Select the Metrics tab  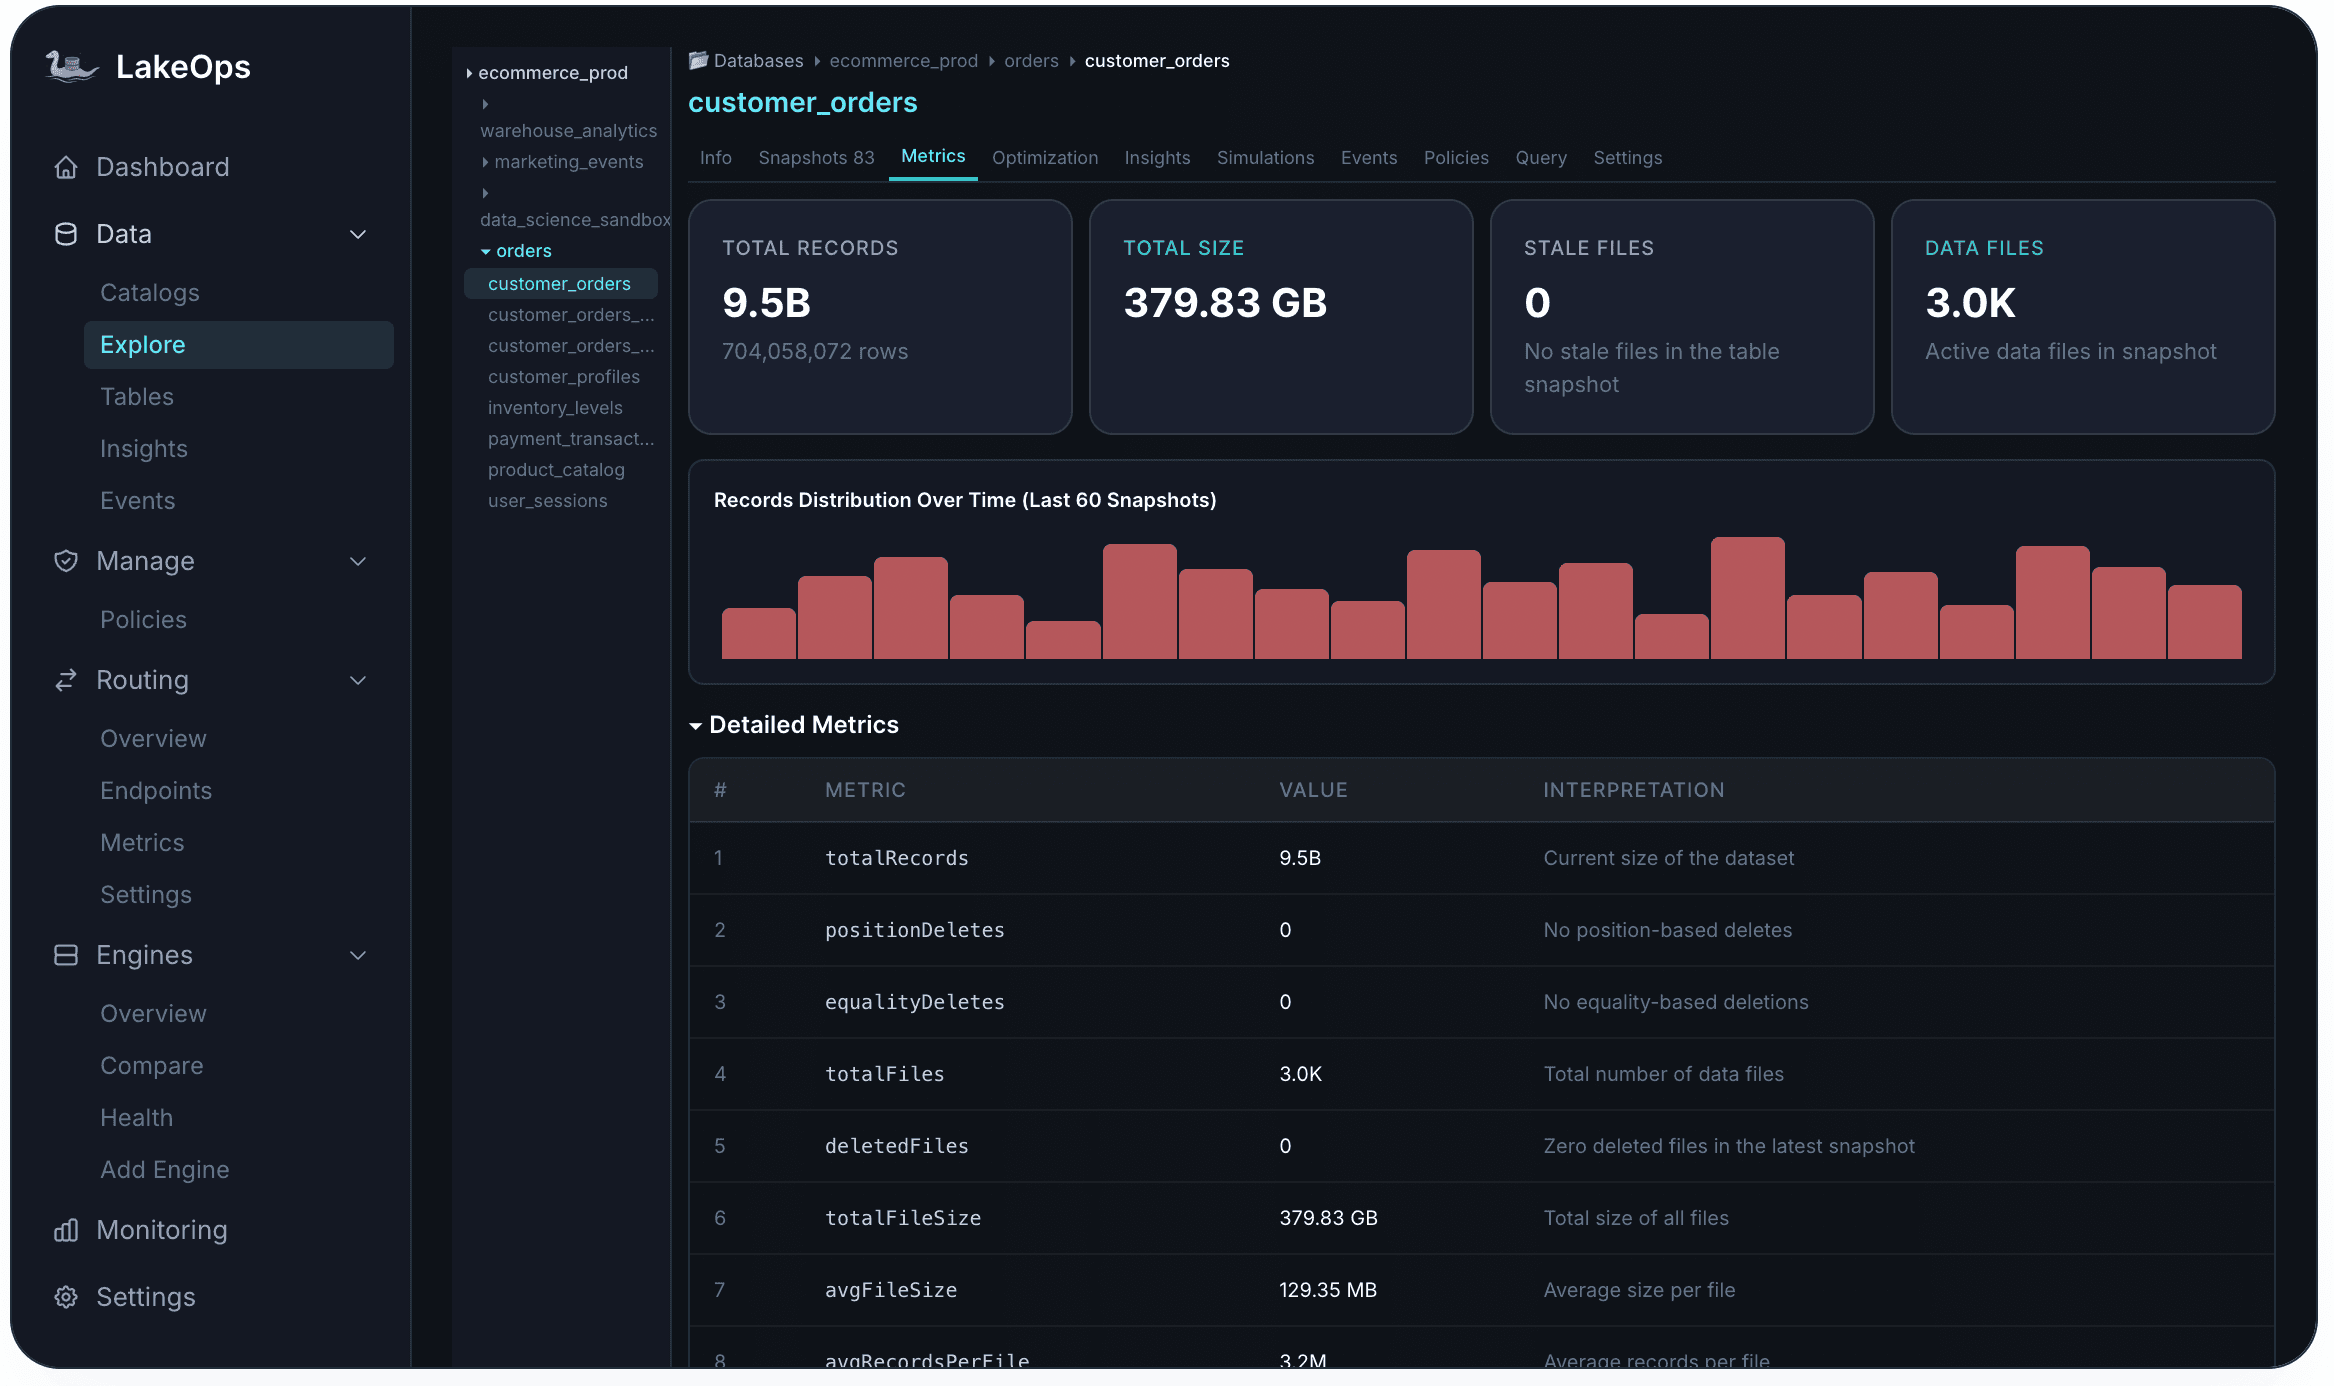(933, 156)
